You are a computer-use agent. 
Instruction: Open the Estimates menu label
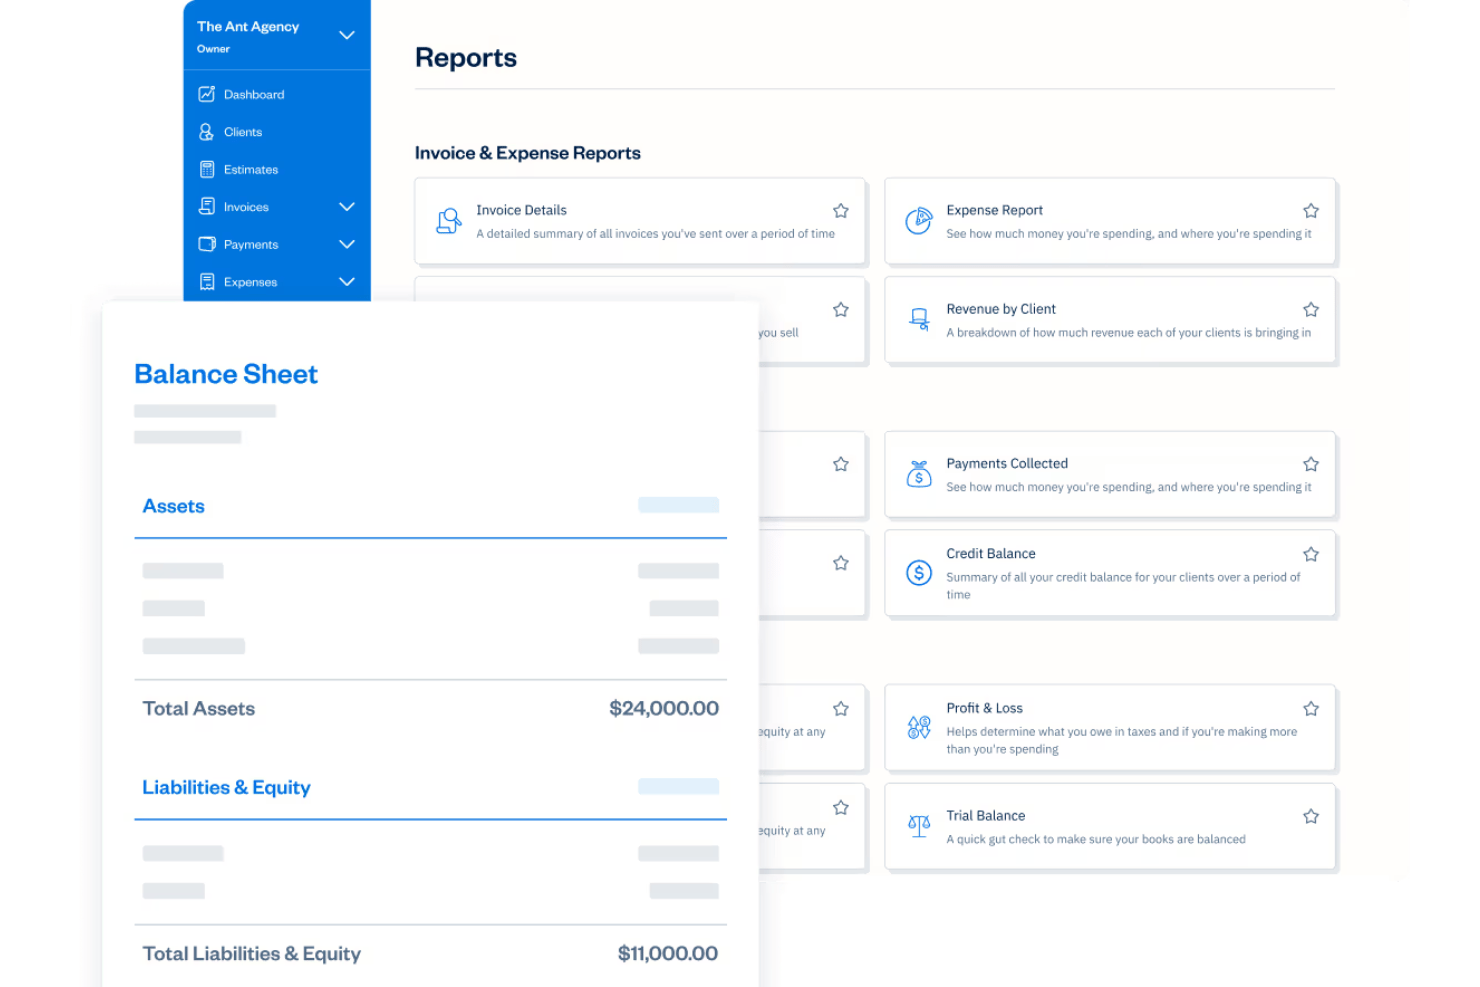tap(251, 170)
